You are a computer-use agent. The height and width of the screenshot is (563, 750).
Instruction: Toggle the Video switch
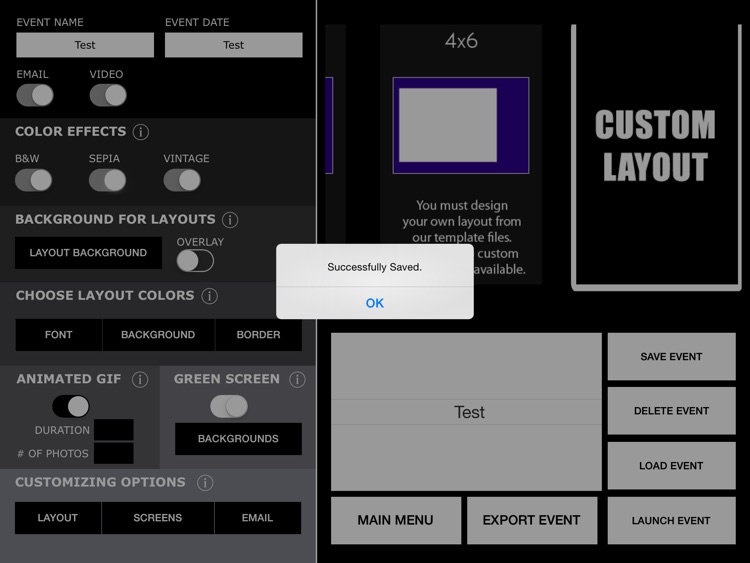point(108,95)
